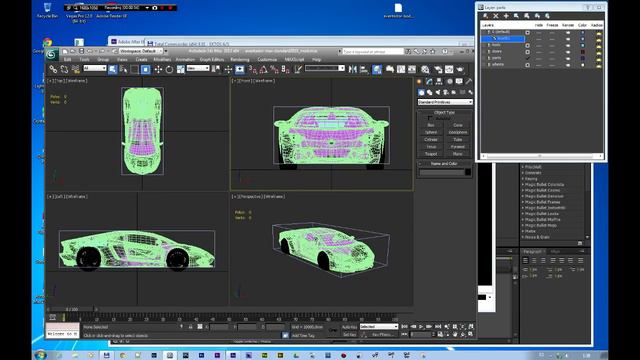Image resolution: width=640 pixels, height=360 pixels.
Task: Click the Play Animation button
Action: point(421,327)
